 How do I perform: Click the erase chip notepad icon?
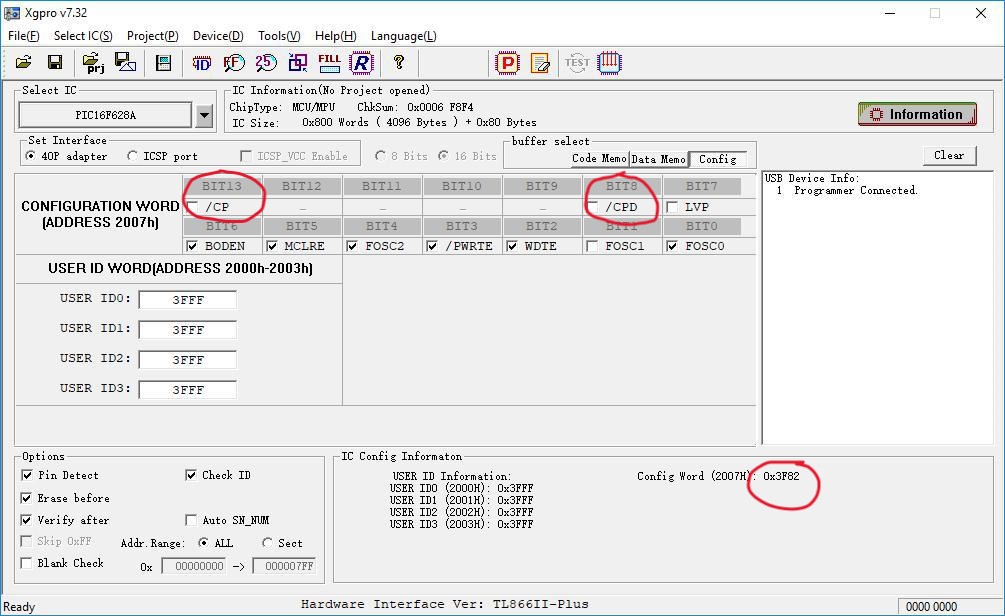(540, 63)
